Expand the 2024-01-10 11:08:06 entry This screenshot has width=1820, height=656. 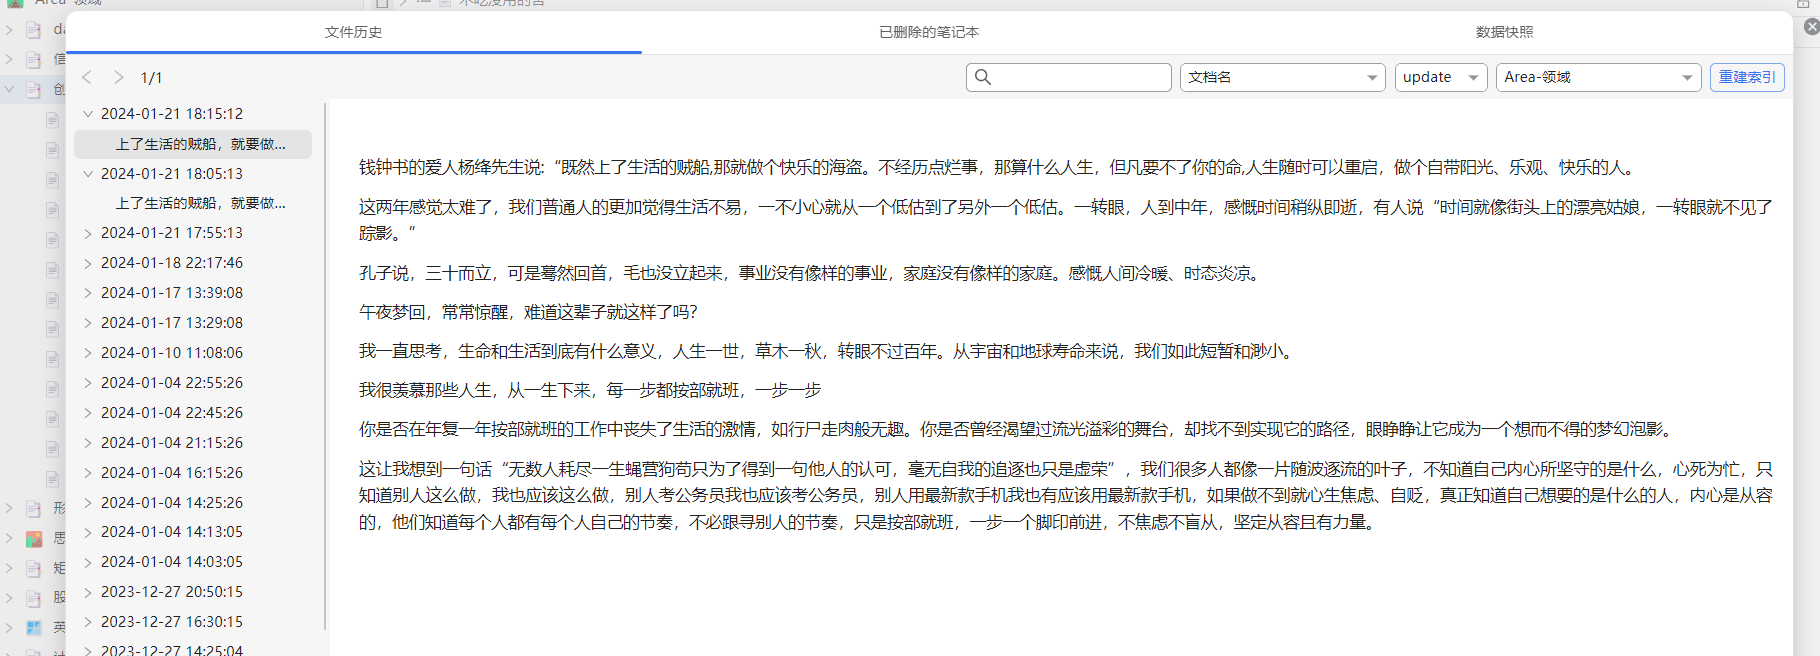point(88,353)
